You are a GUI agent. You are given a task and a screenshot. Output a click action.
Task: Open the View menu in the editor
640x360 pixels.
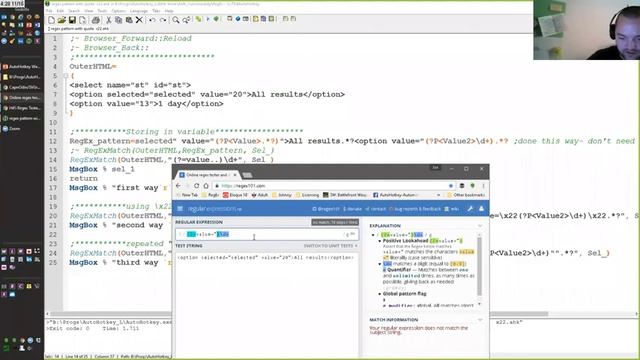tap(89, 11)
